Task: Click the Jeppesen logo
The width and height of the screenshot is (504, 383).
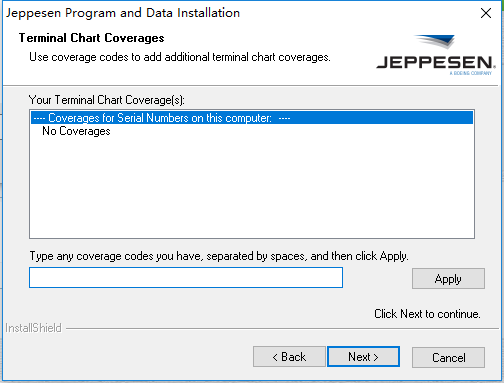Action: click(x=436, y=55)
